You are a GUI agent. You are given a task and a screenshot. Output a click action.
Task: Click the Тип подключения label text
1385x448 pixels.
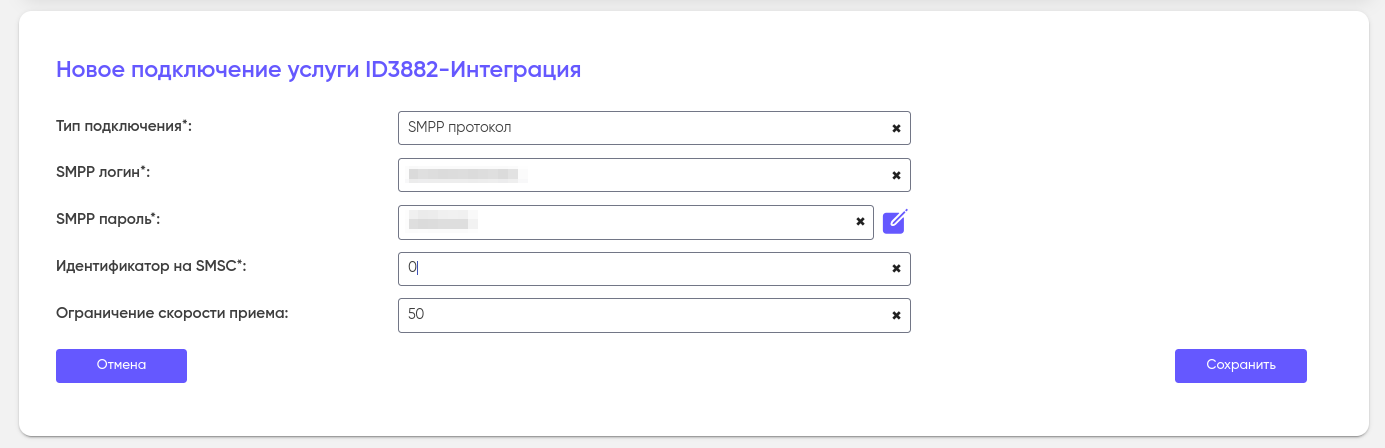click(x=123, y=126)
